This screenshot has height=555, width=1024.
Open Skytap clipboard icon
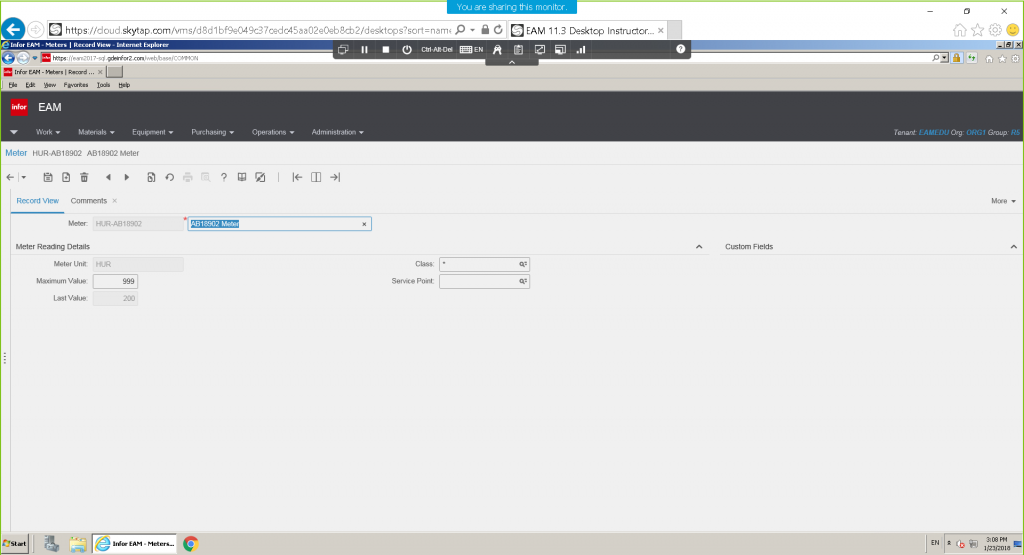pos(518,50)
